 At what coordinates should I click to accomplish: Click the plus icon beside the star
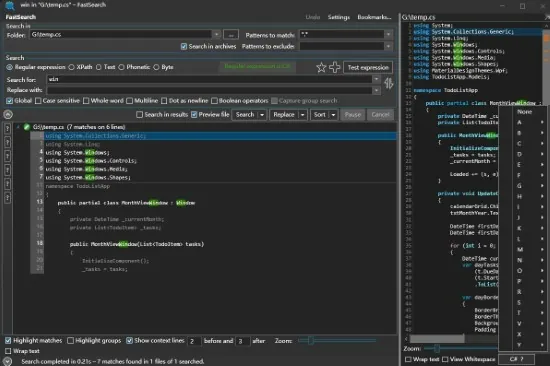(x=334, y=67)
